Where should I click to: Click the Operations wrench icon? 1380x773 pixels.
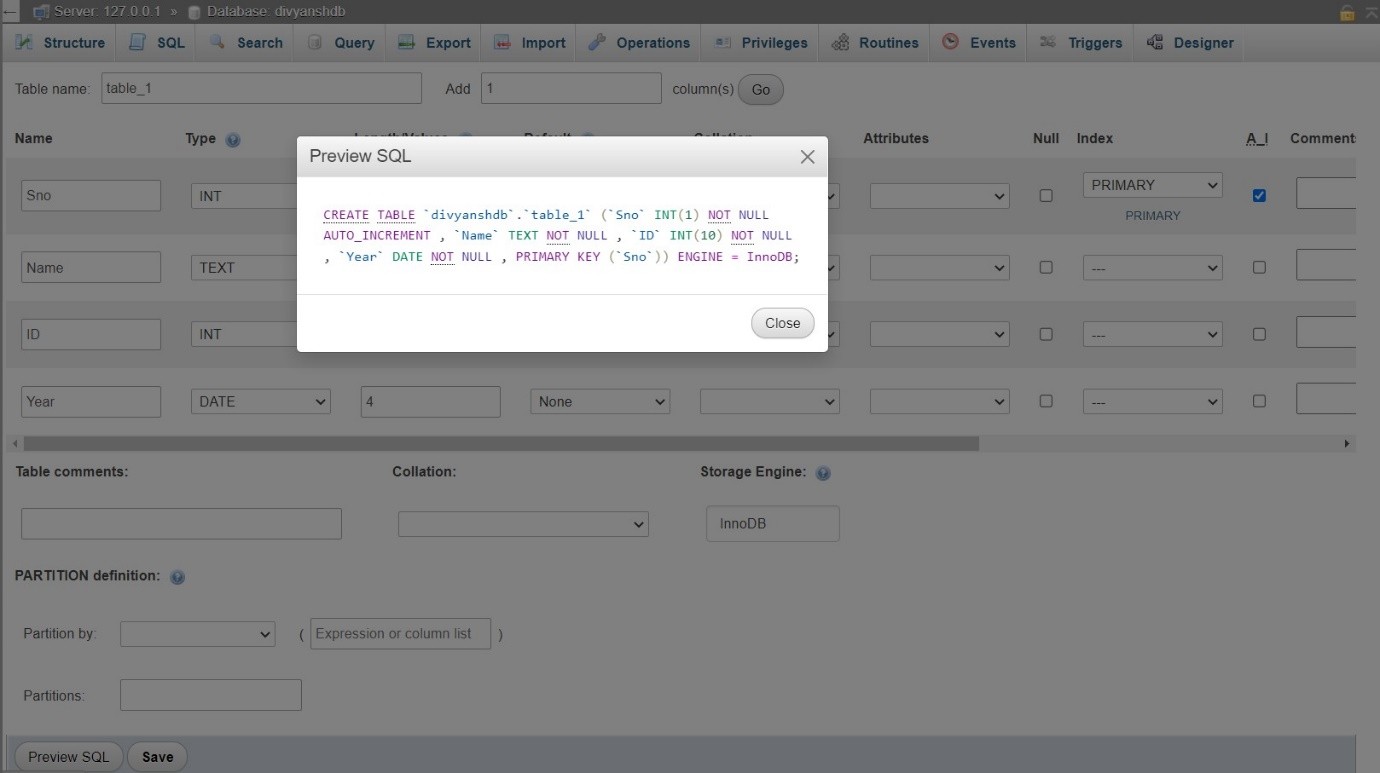point(597,43)
